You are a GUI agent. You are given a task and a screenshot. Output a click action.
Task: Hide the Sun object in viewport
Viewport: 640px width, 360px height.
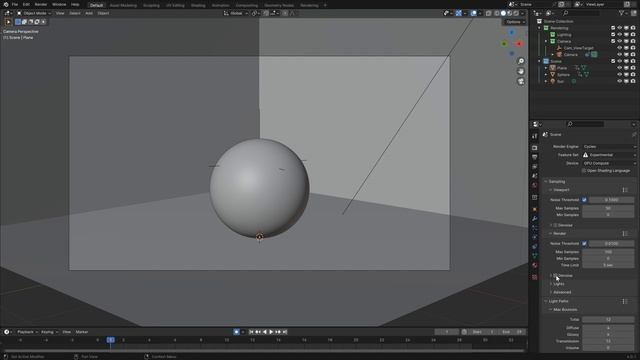[x=620, y=81]
